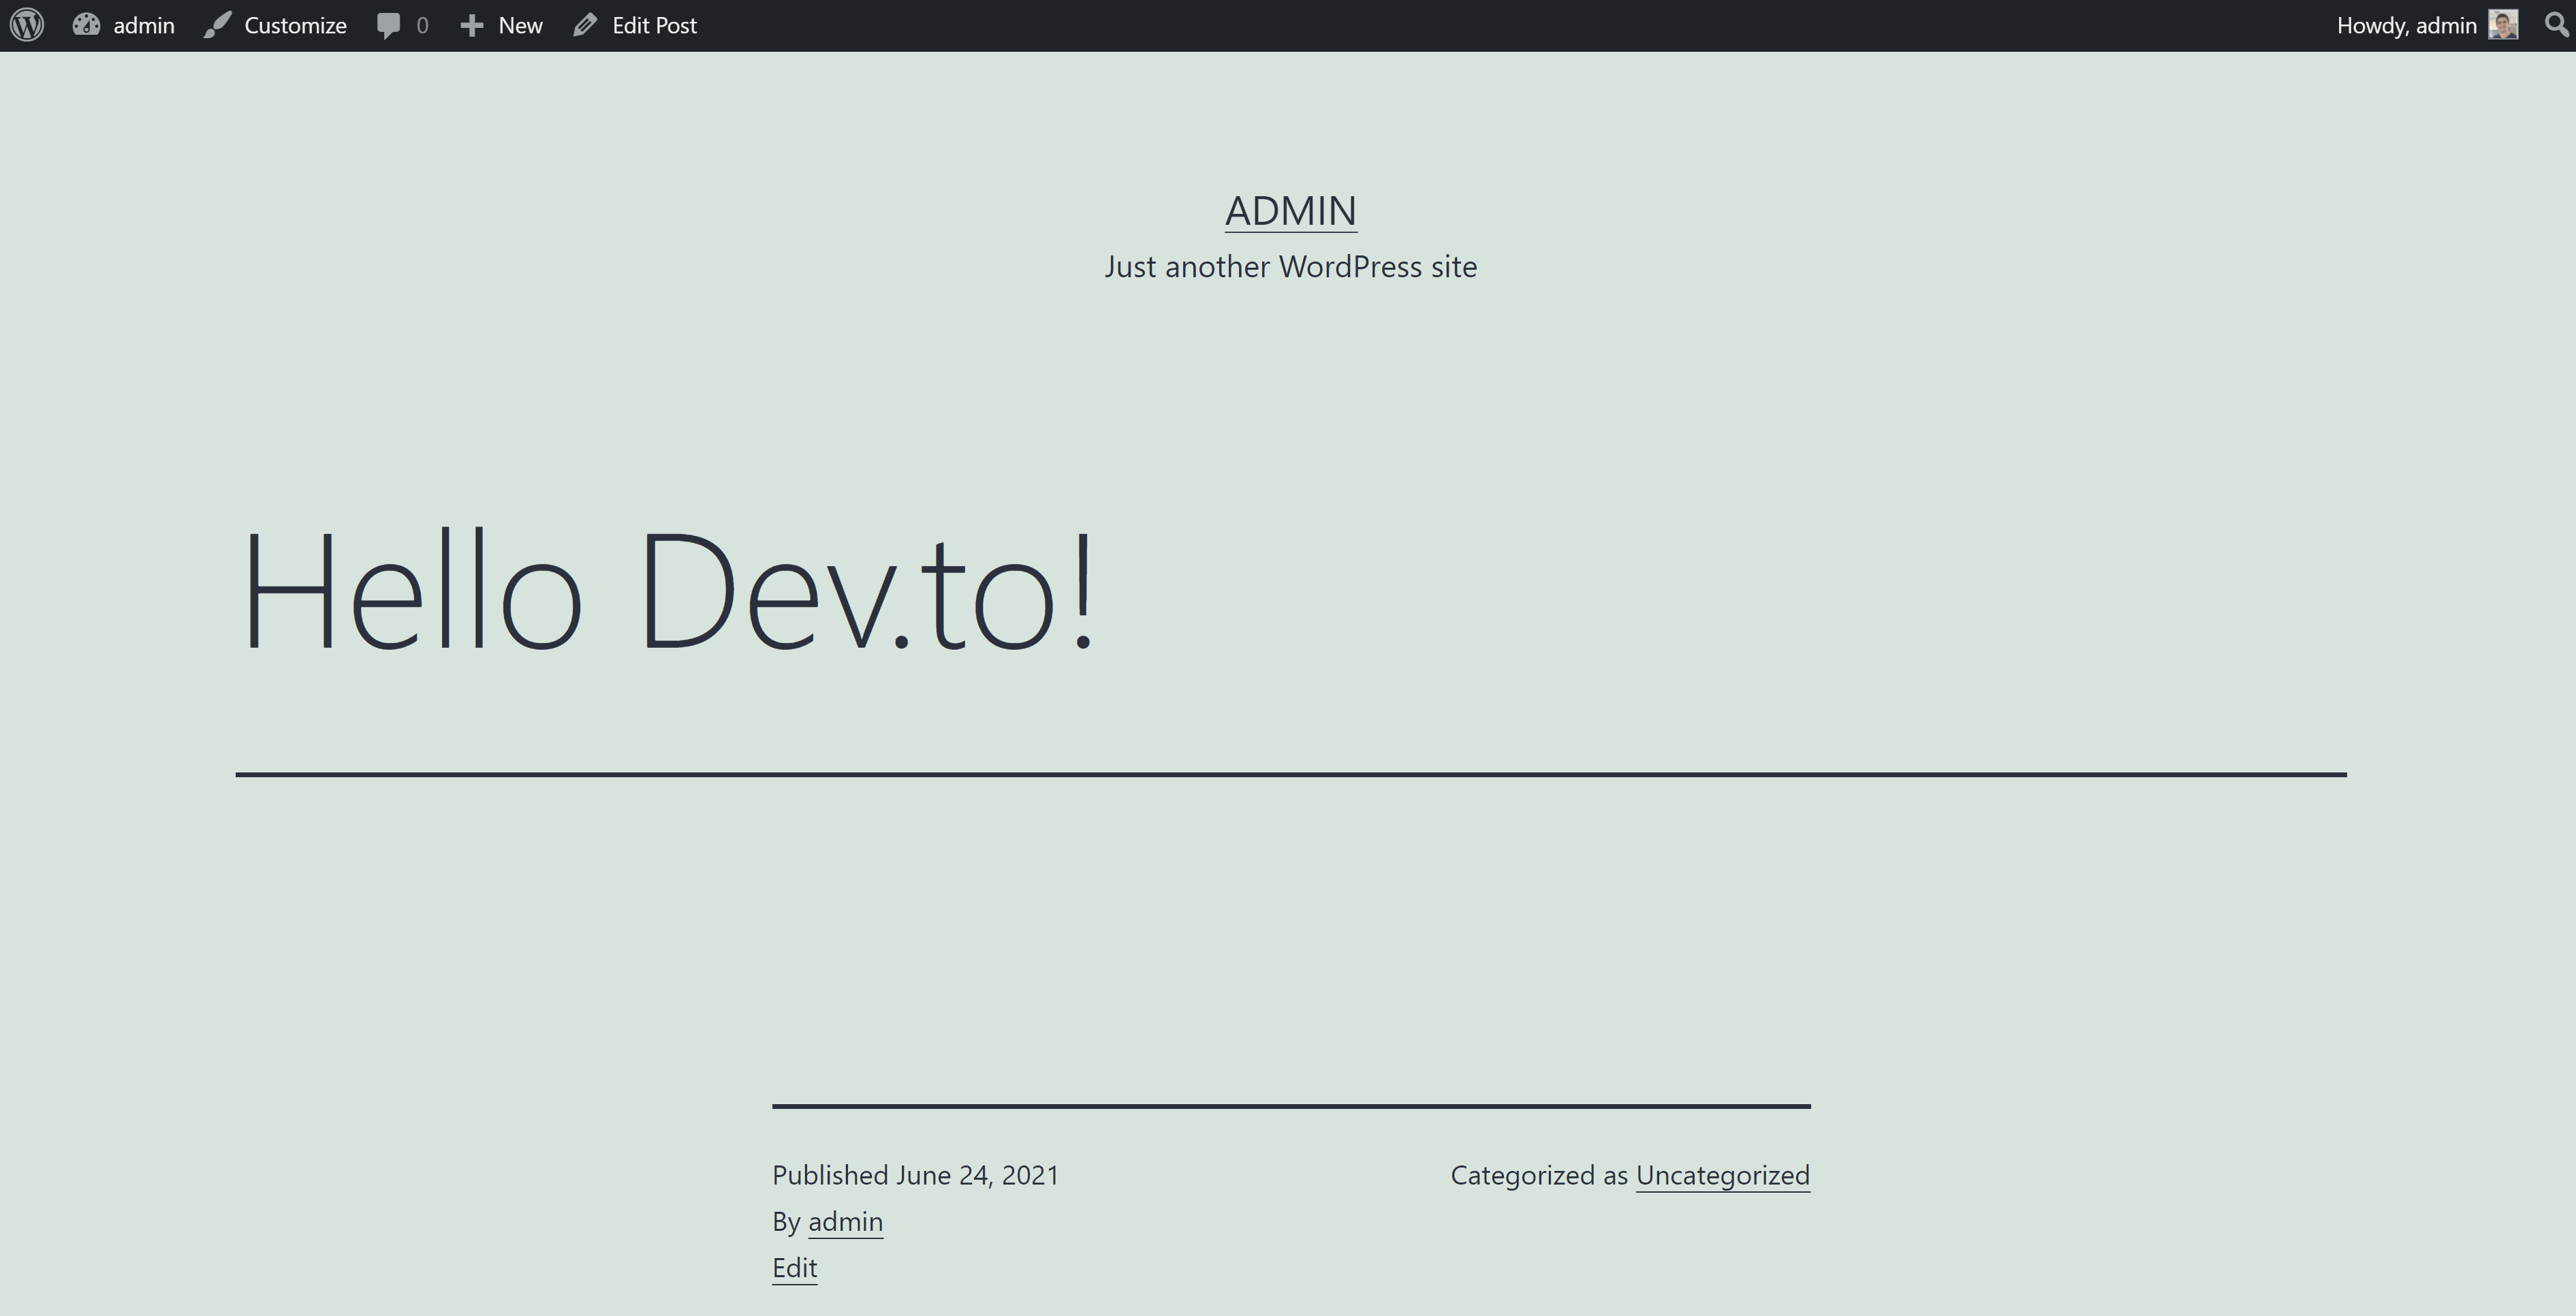Click the plus icon for New
2576x1316 pixels.
472,25
